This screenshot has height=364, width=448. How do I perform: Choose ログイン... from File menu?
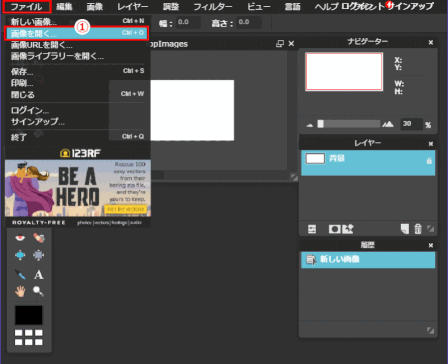(x=77, y=110)
